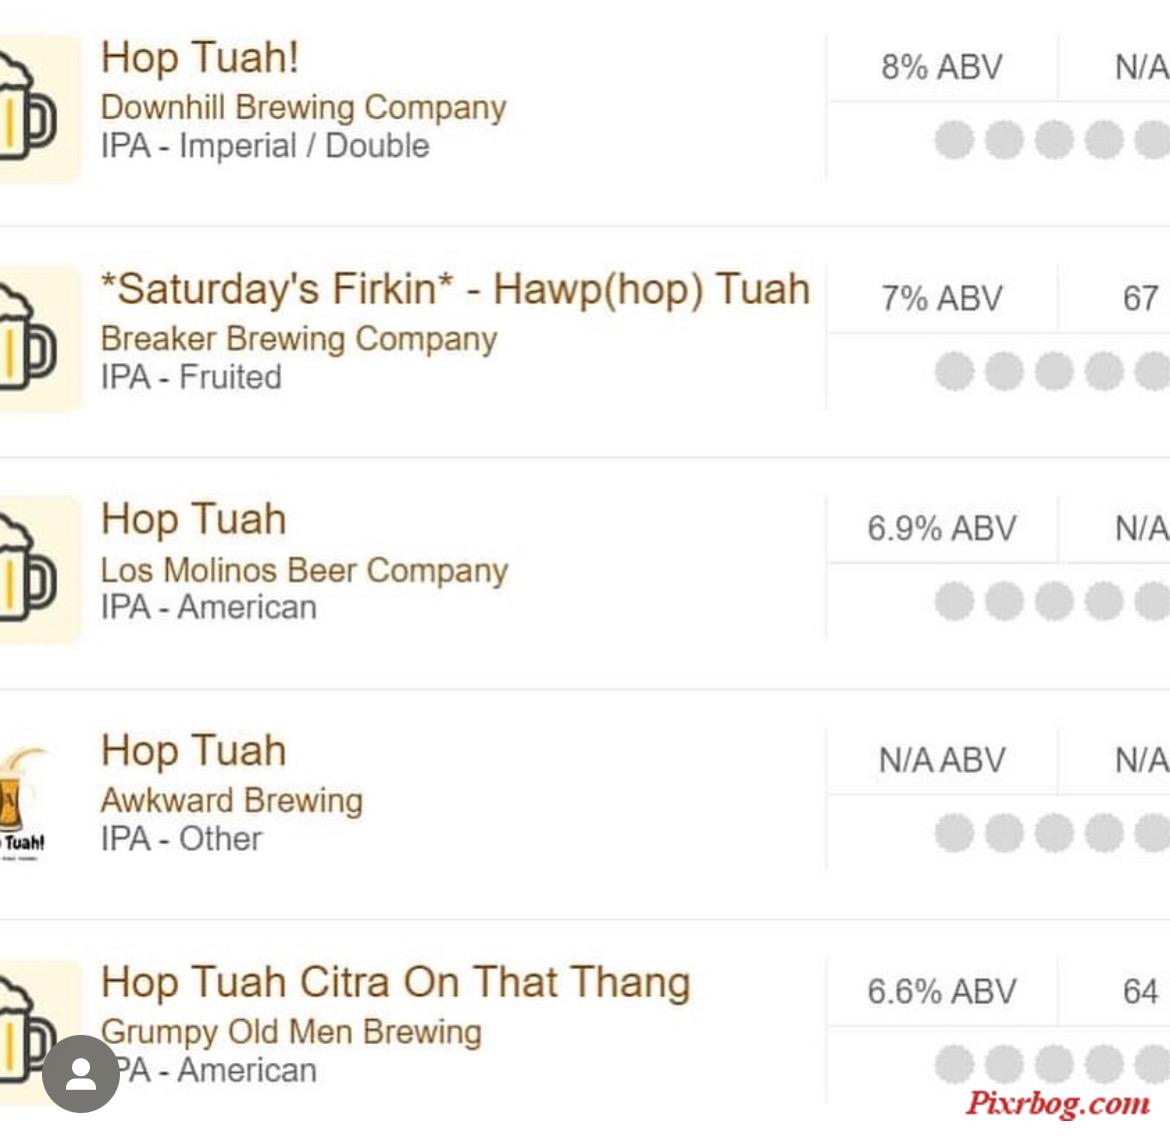This screenshot has height=1136, width=1170.
Task: Click fourth rating cap for Awkward Brewing beer
Action: click(x=1104, y=832)
